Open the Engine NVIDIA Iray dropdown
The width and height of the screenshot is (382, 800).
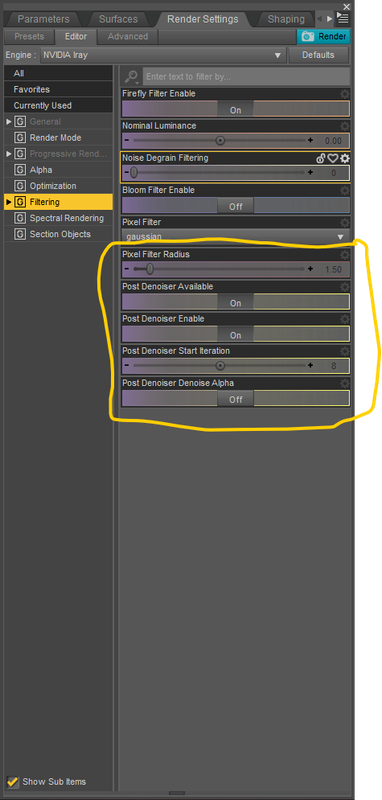163,55
